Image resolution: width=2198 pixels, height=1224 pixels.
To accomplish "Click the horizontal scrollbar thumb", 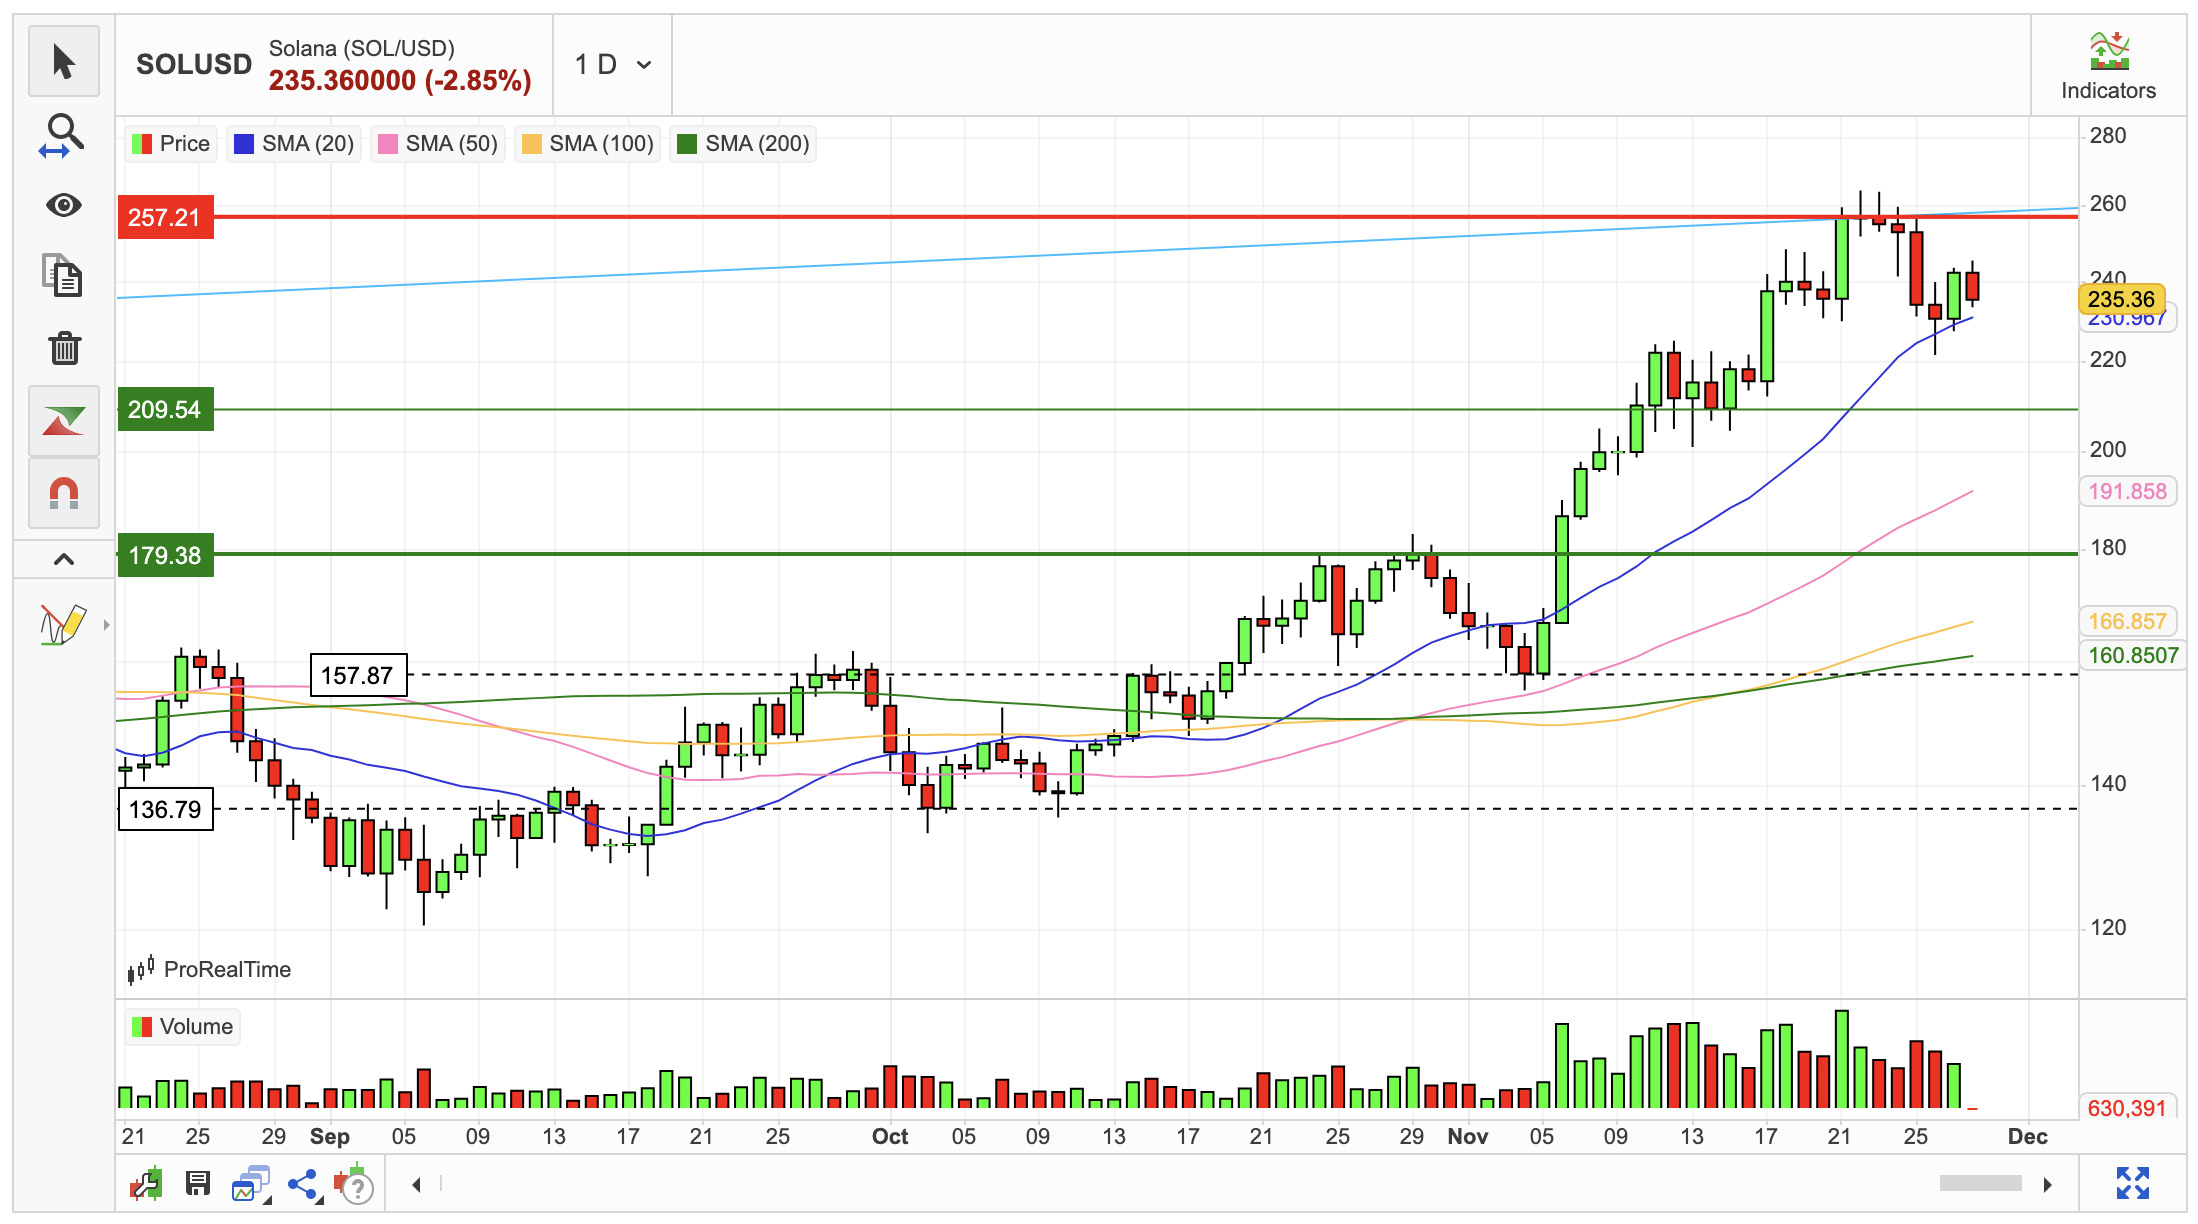I will (x=1980, y=1184).
